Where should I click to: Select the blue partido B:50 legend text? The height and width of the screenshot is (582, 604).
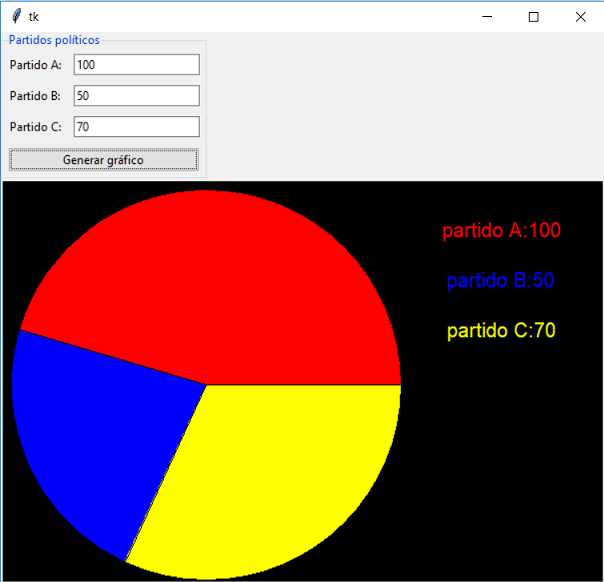tap(500, 280)
